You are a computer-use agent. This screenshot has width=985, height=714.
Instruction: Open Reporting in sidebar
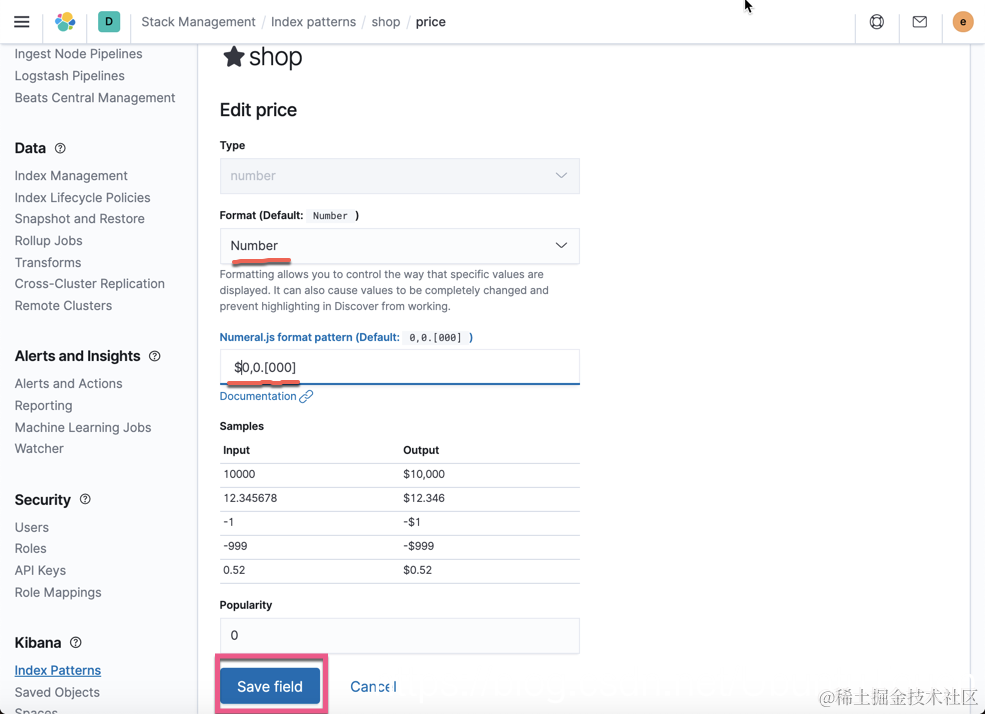(x=43, y=406)
